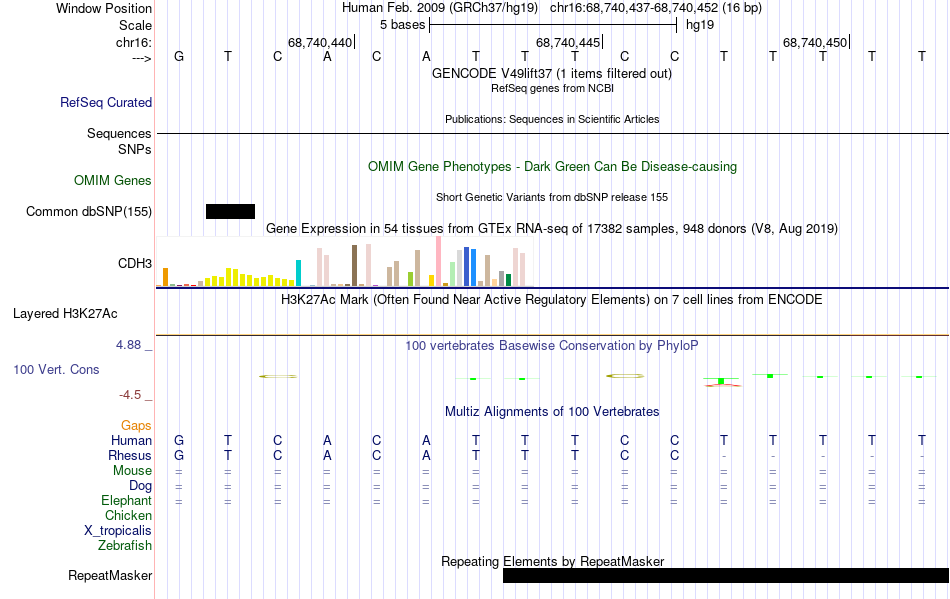950x599 pixels.
Task: Click the Basewise Conservation by PhyloP title
Action: point(552,346)
